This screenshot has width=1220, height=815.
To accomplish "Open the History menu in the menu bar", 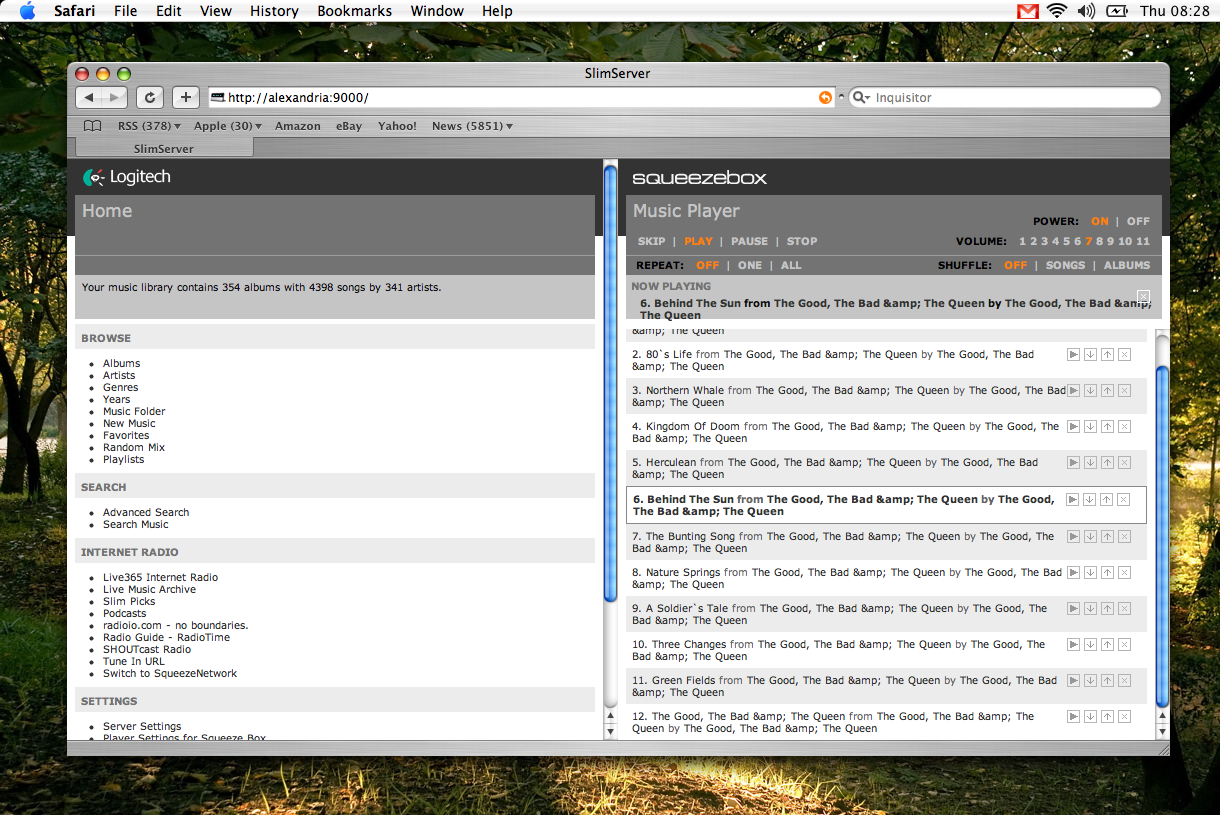I will 274,11.
